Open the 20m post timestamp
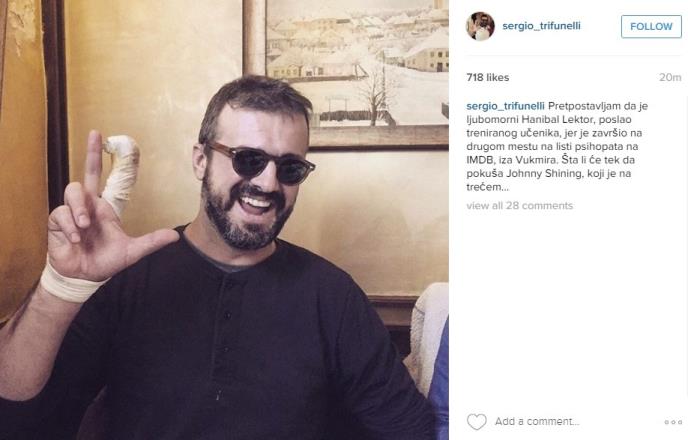 (670, 78)
